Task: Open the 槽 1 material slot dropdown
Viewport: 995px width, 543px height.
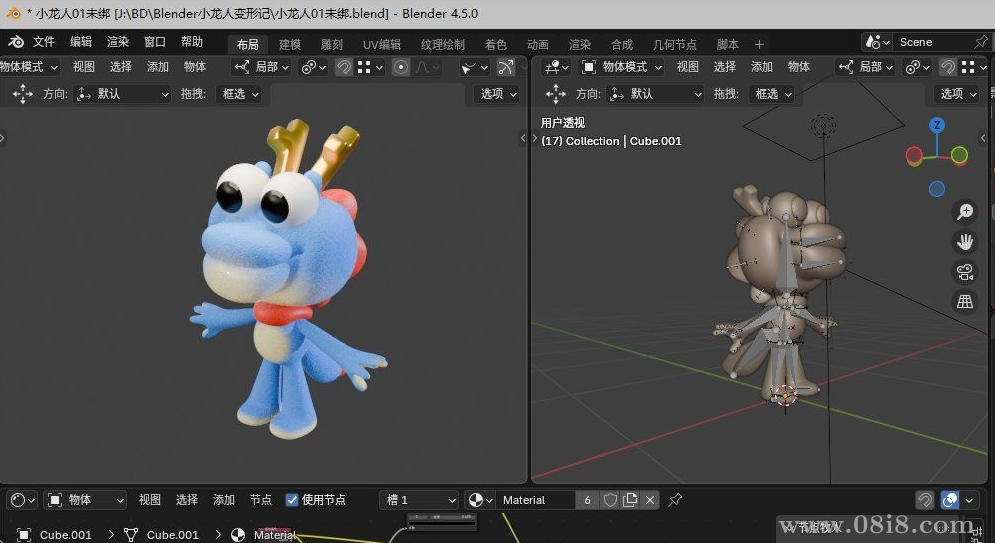Action: (x=419, y=500)
